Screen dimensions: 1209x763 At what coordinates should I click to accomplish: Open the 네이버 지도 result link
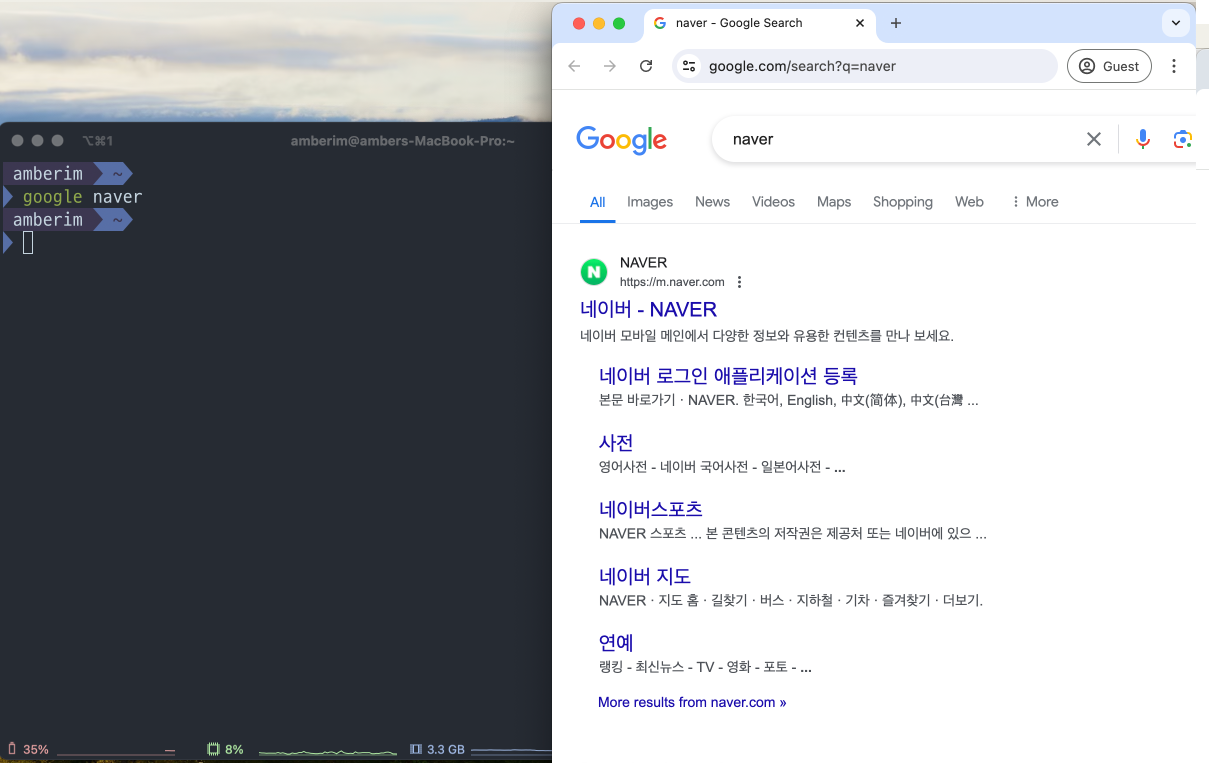pos(644,576)
